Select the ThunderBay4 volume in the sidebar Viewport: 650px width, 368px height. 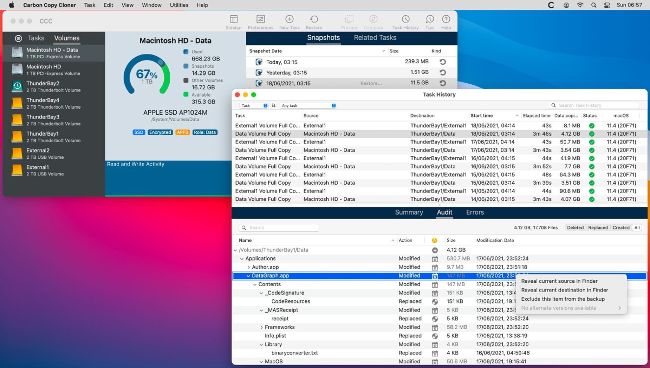54,103
